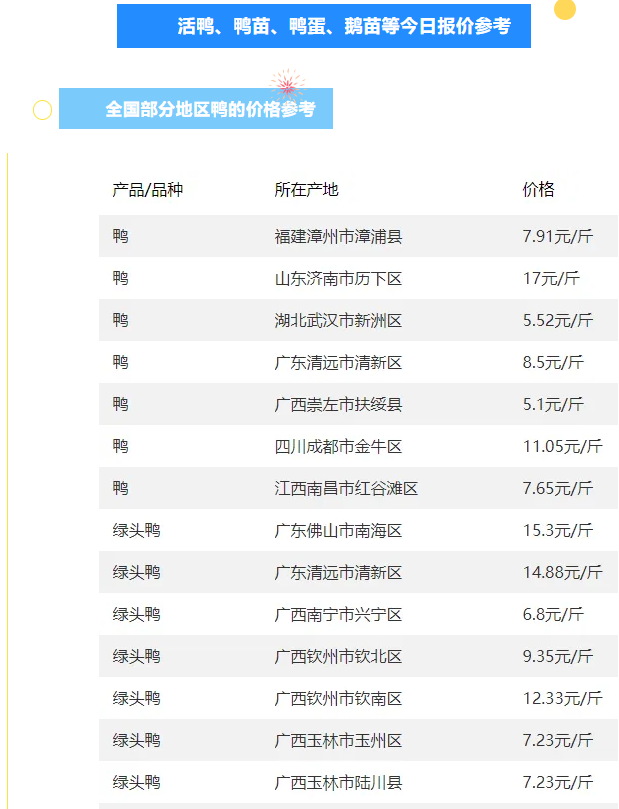The height and width of the screenshot is (809, 619).
Task: Select the 湖北武汉市新洲区 row location
Action: point(338,321)
